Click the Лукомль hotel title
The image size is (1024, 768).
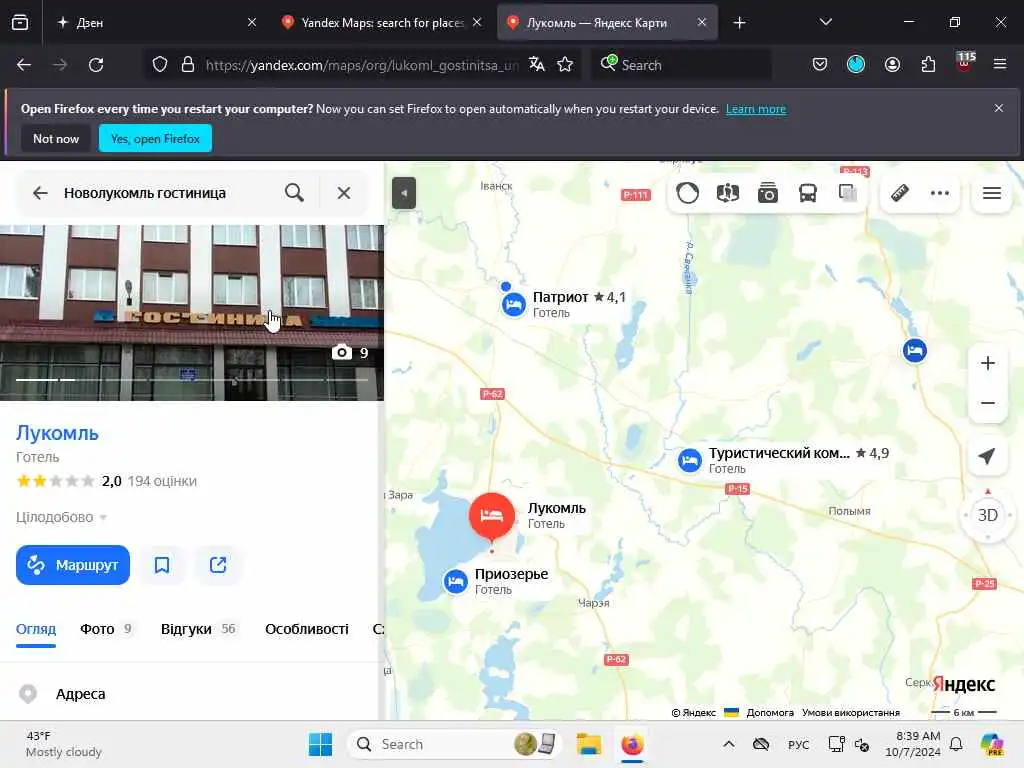coord(57,433)
